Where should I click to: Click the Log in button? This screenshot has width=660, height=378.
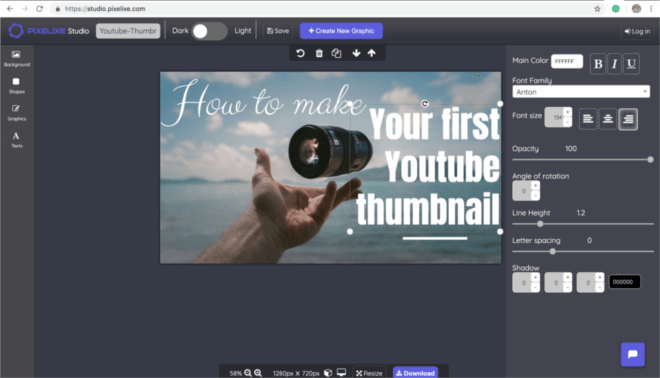[637, 31]
